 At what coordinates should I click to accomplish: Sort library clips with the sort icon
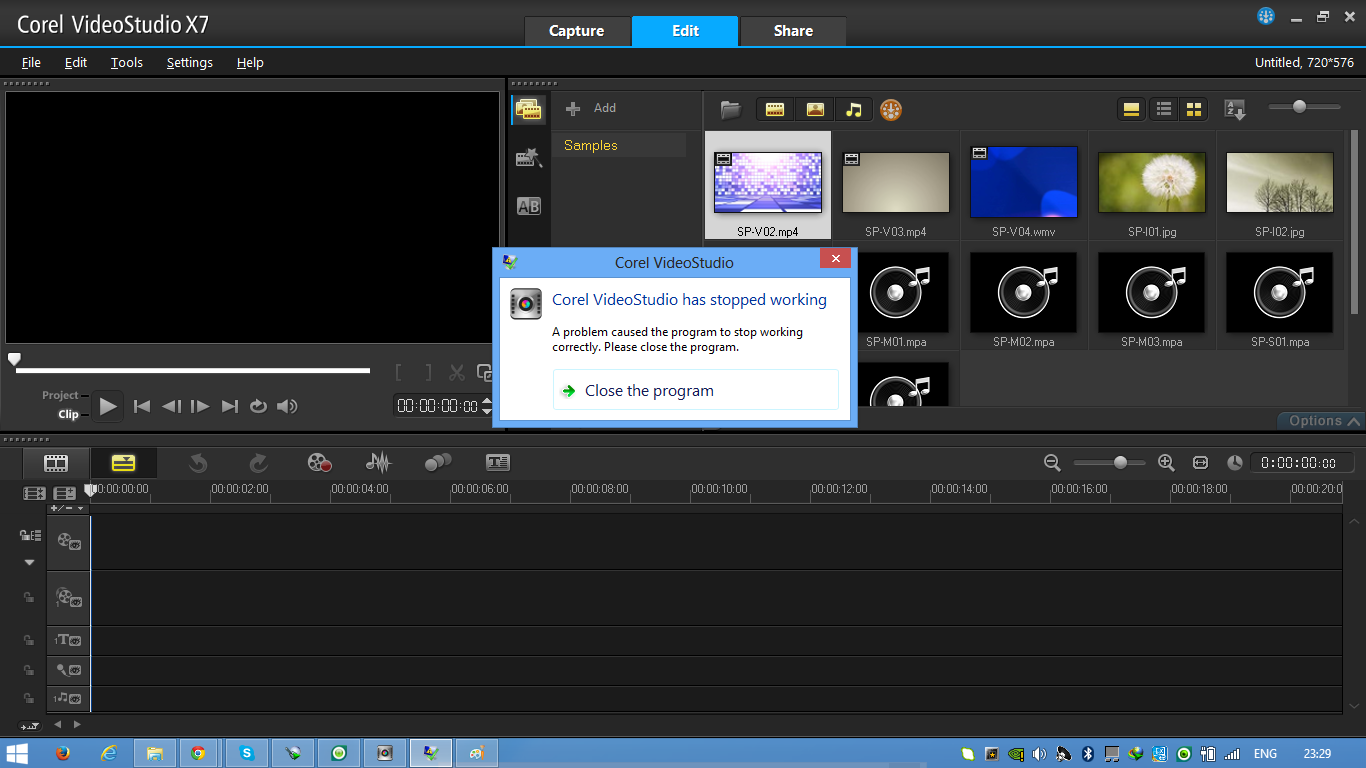click(1236, 110)
